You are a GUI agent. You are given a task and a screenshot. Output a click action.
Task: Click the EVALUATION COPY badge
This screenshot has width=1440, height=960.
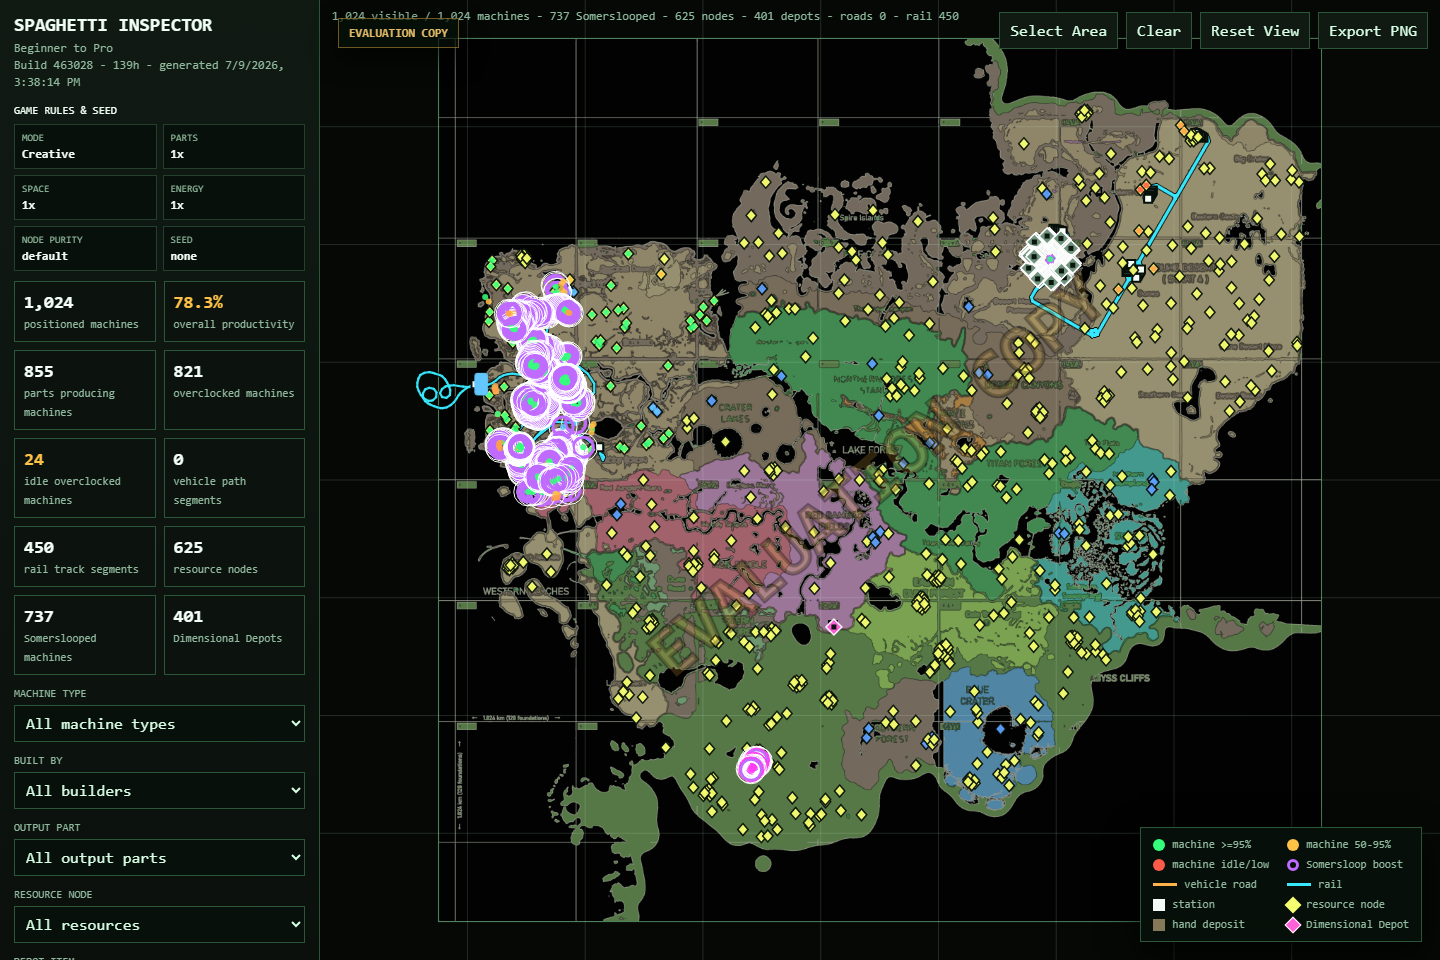click(x=398, y=33)
